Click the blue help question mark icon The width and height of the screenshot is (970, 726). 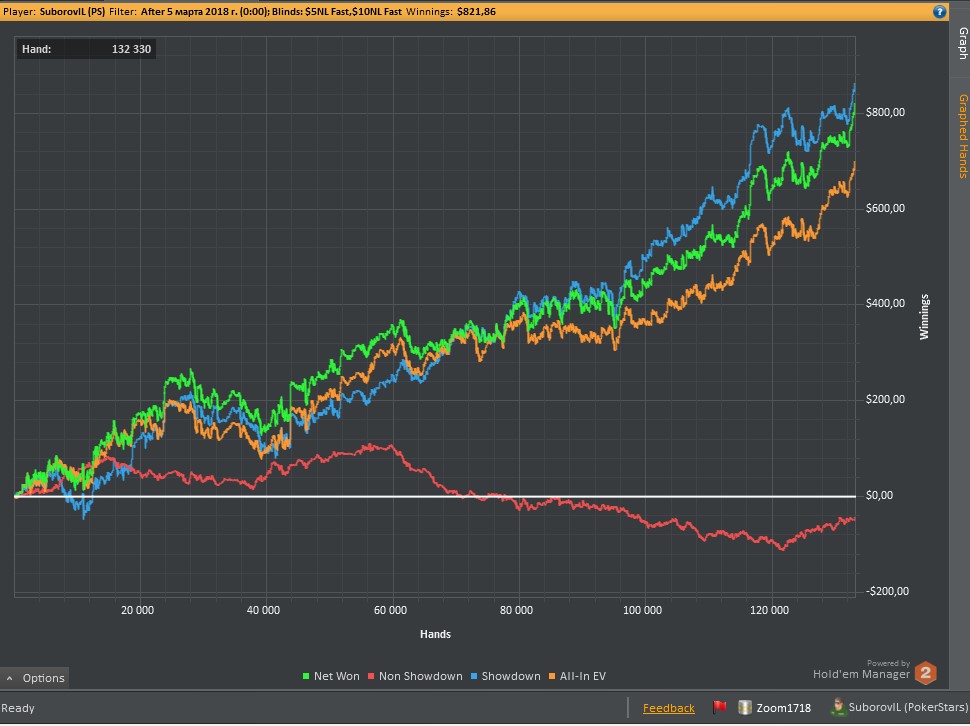pyautogui.click(x=939, y=12)
